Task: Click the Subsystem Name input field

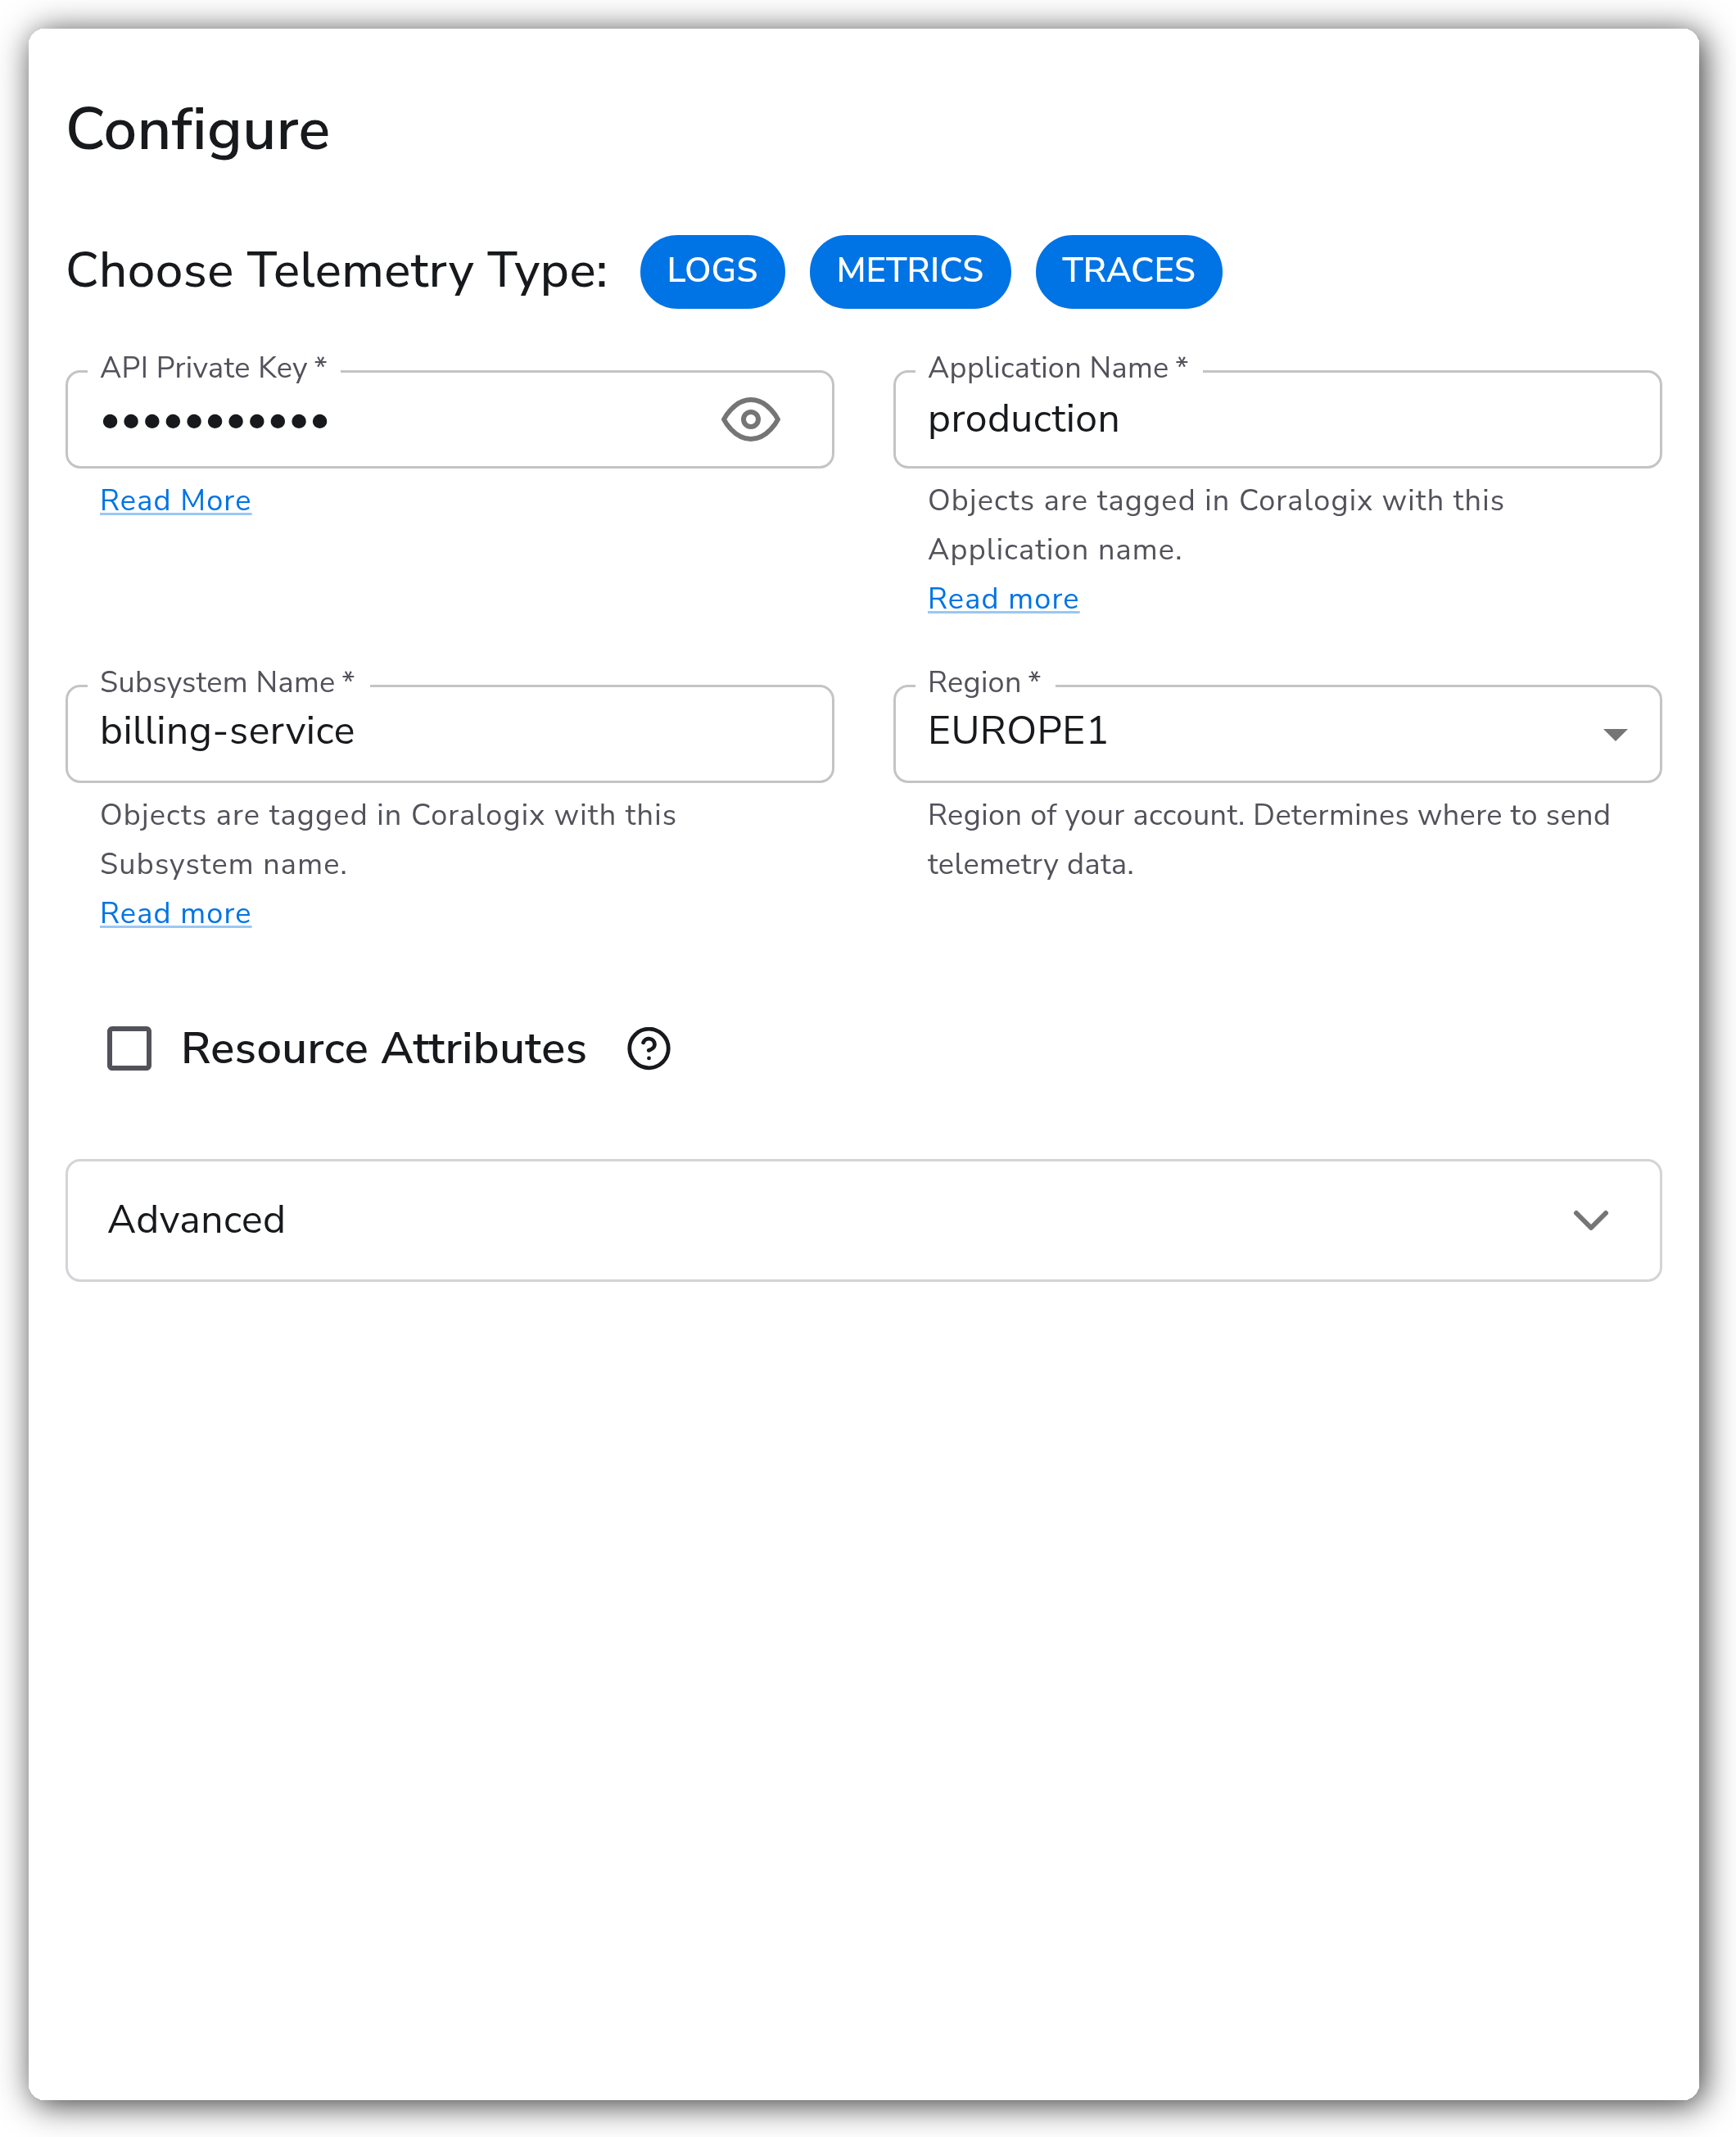Action: [450, 734]
